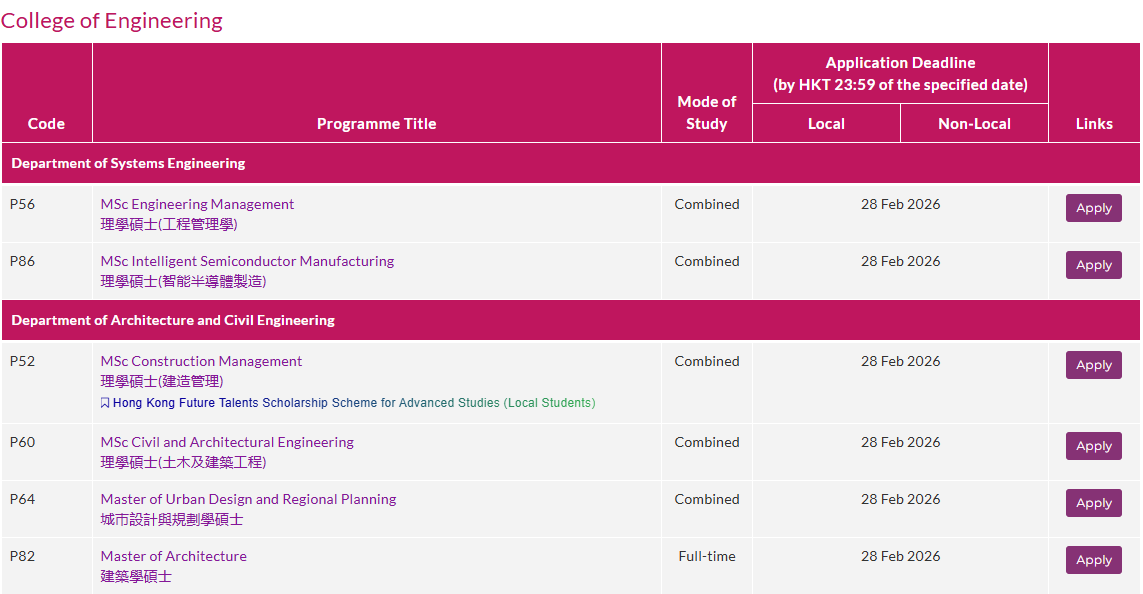
Task: Click the Chinese title 建築學碩士
Action: click(x=136, y=576)
